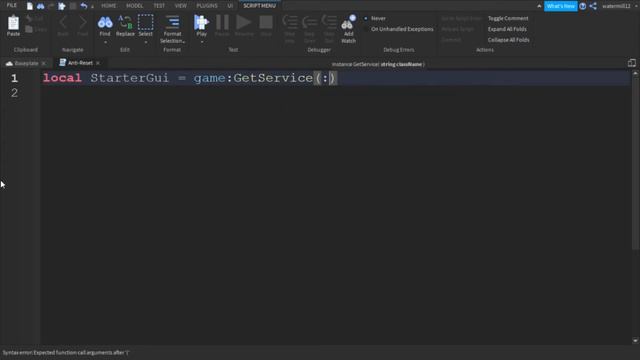Close the Anti-Reset script tab
This screenshot has height=360, width=640.
98,63
